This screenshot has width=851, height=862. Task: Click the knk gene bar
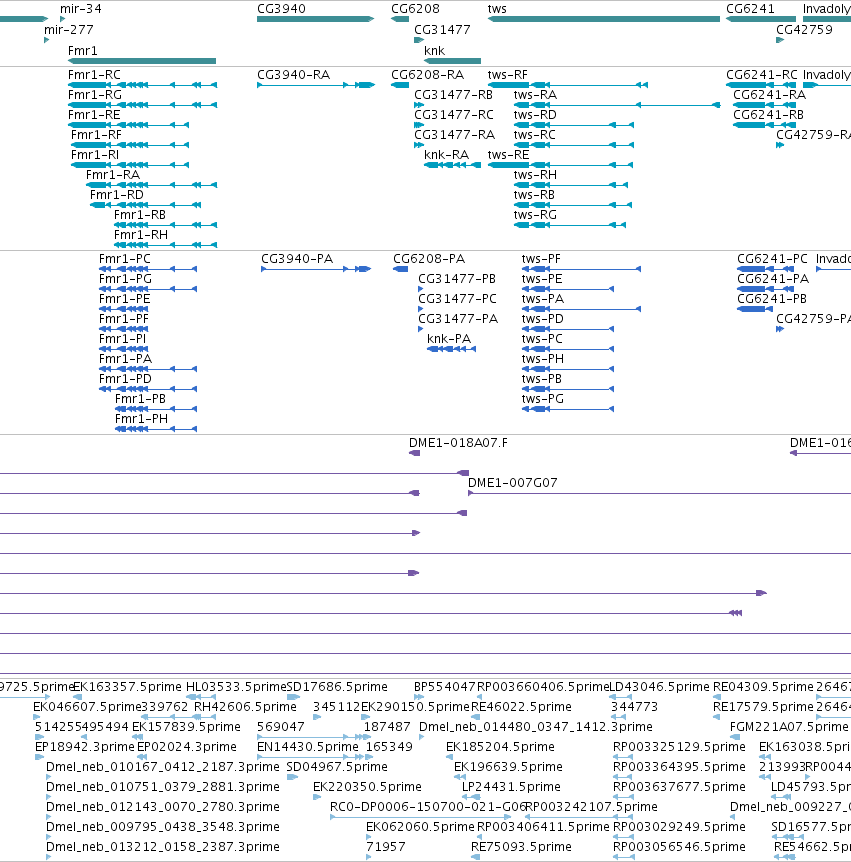(x=452, y=61)
